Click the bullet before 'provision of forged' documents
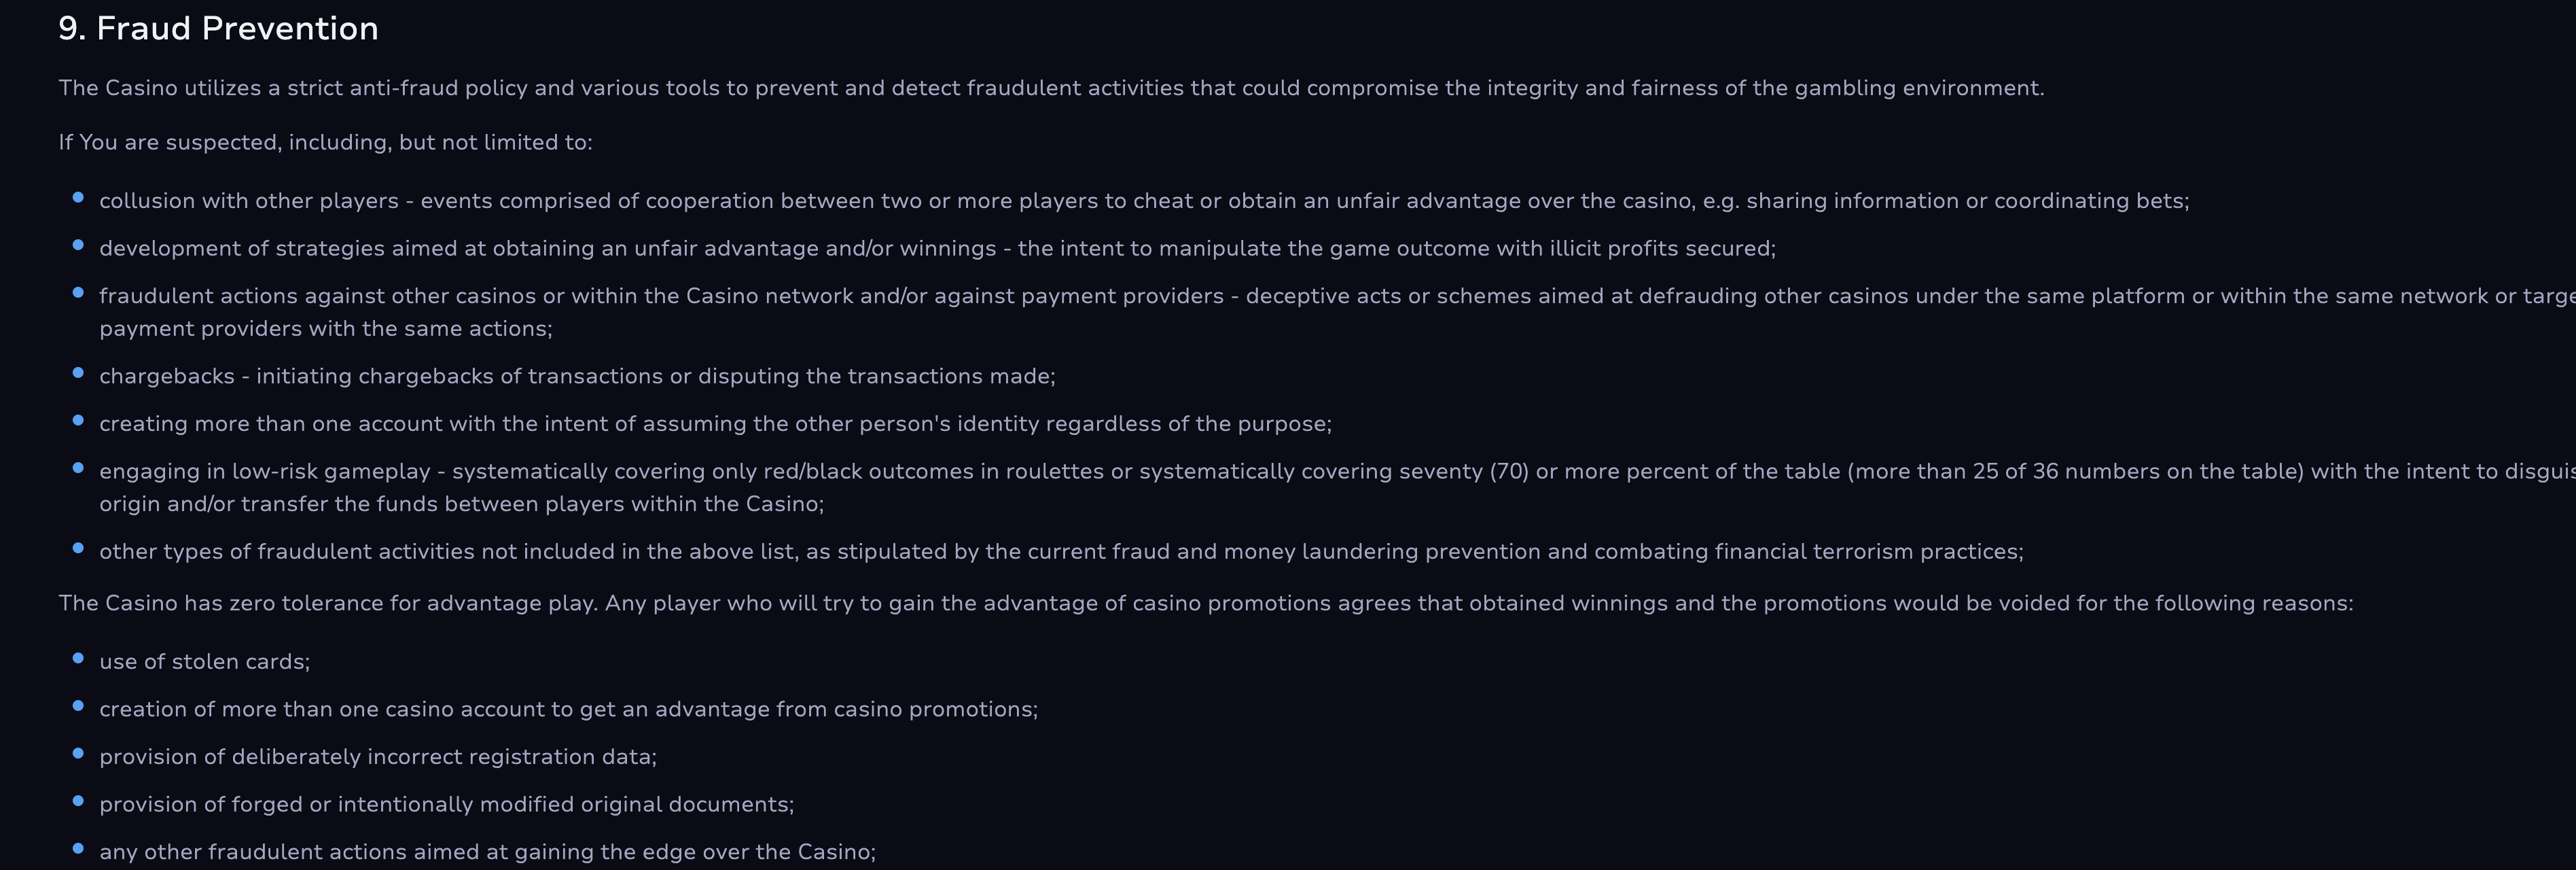This screenshot has height=870, width=2576. point(78,801)
